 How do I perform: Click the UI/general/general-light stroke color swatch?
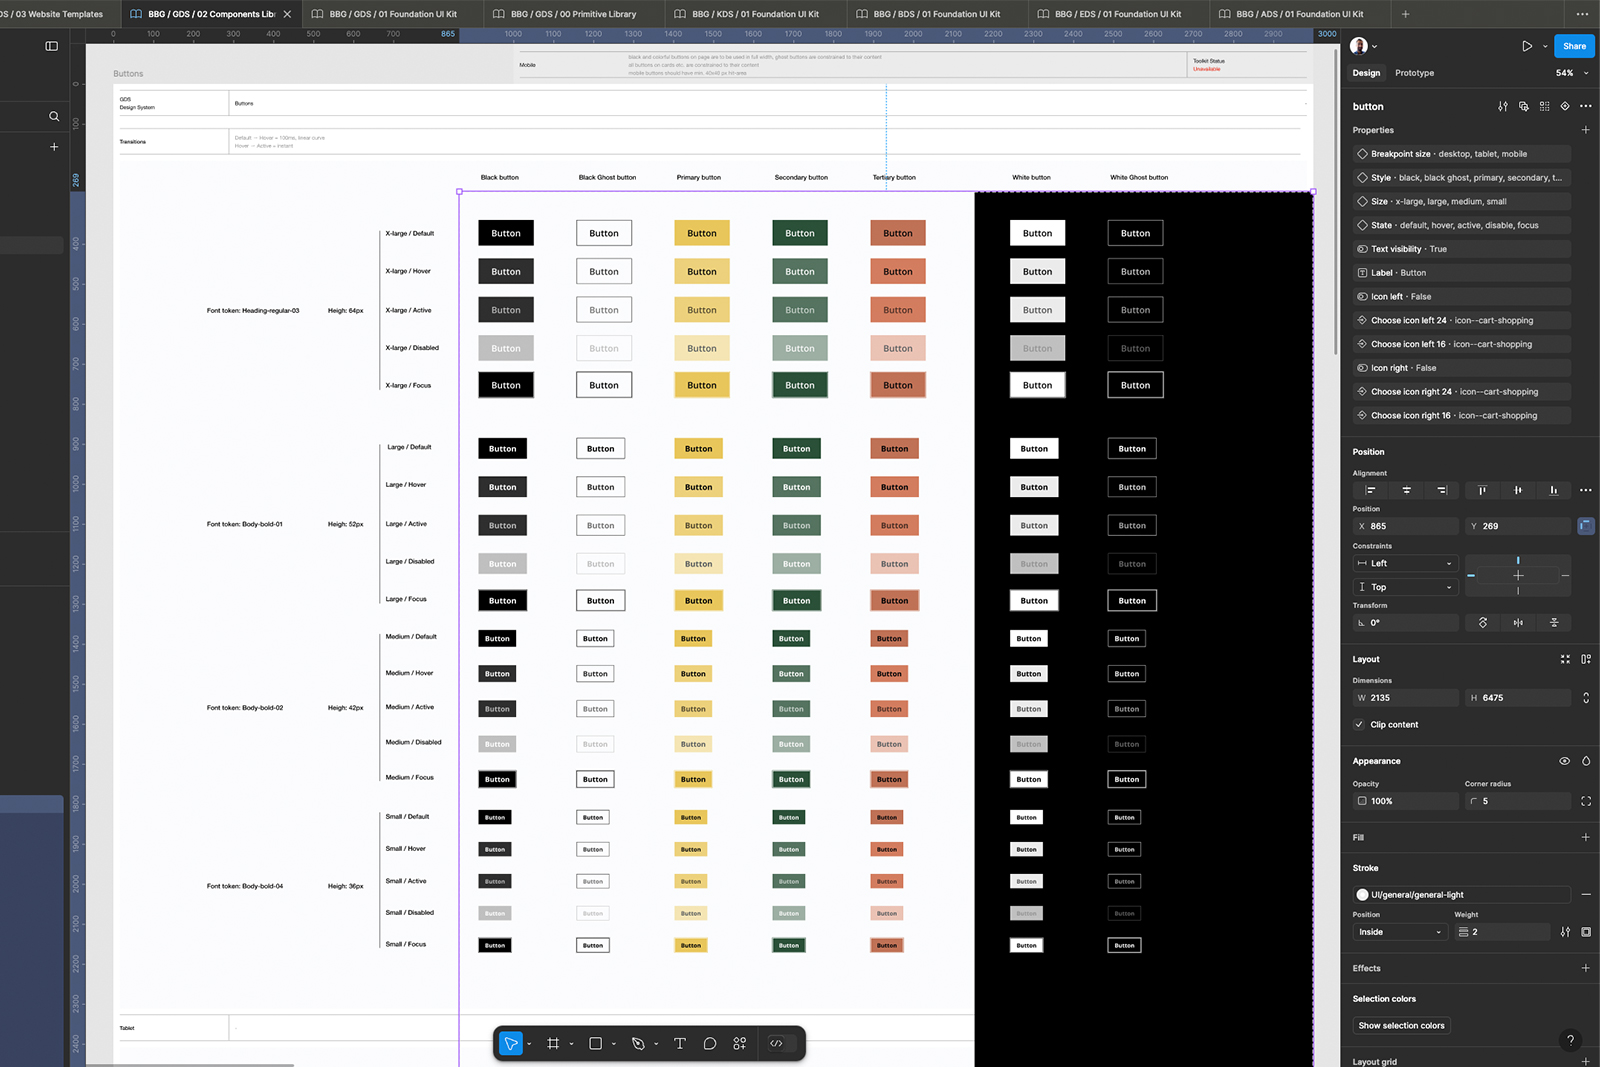(x=1362, y=895)
